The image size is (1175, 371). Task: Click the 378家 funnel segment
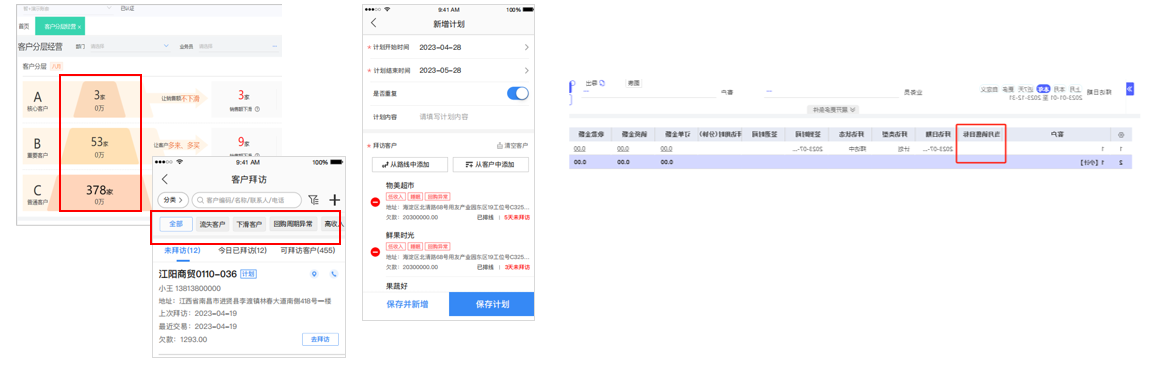click(x=98, y=192)
